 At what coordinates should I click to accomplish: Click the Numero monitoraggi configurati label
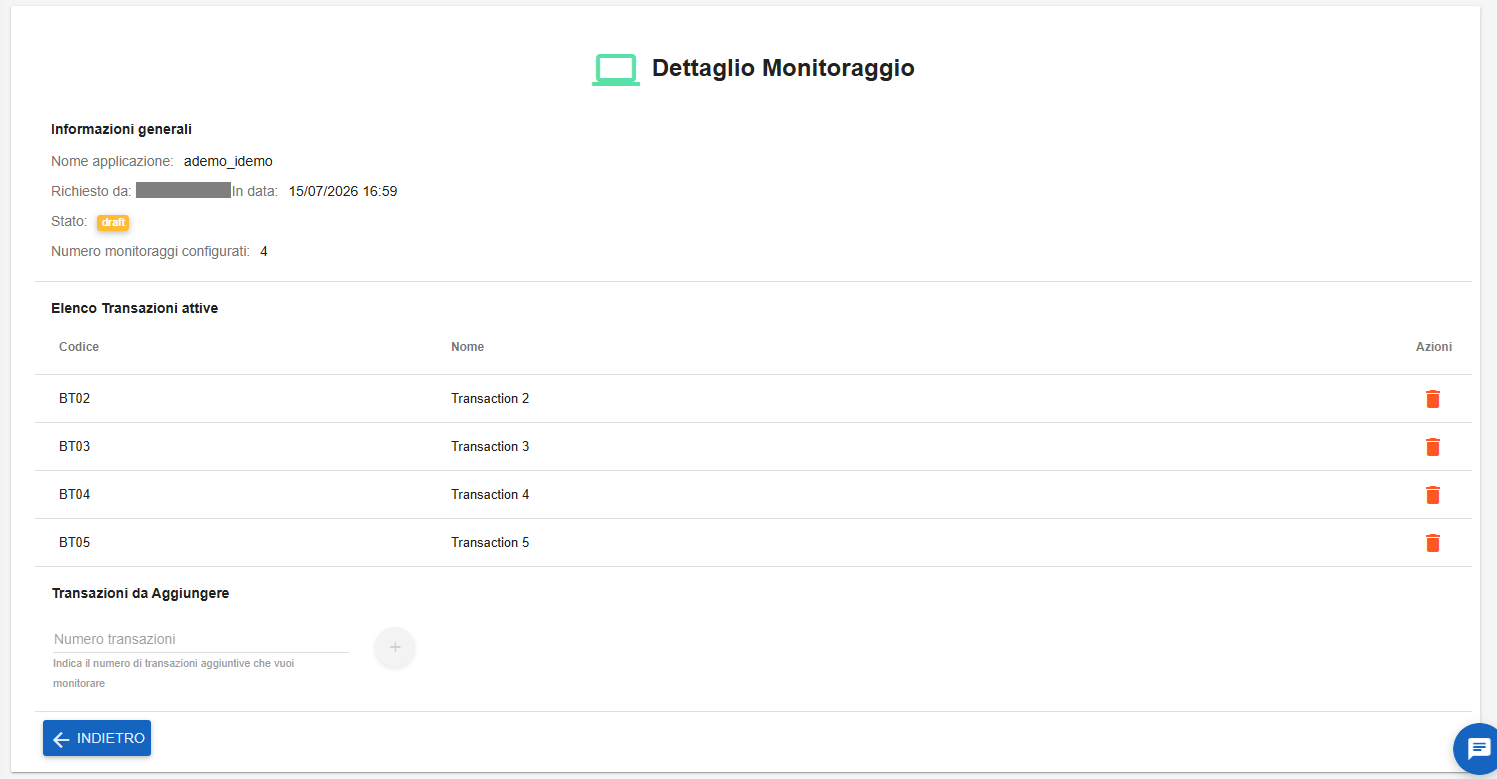tap(150, 251)
